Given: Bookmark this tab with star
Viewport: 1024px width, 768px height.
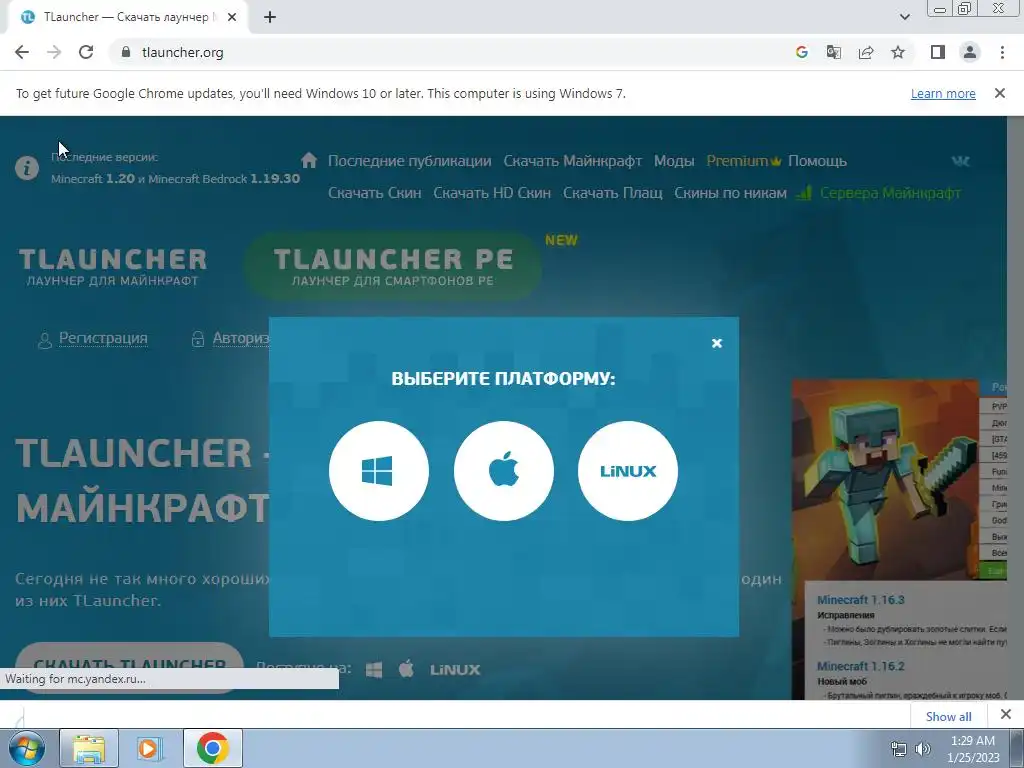Looking at the screenshot, I should coord(898,52).
